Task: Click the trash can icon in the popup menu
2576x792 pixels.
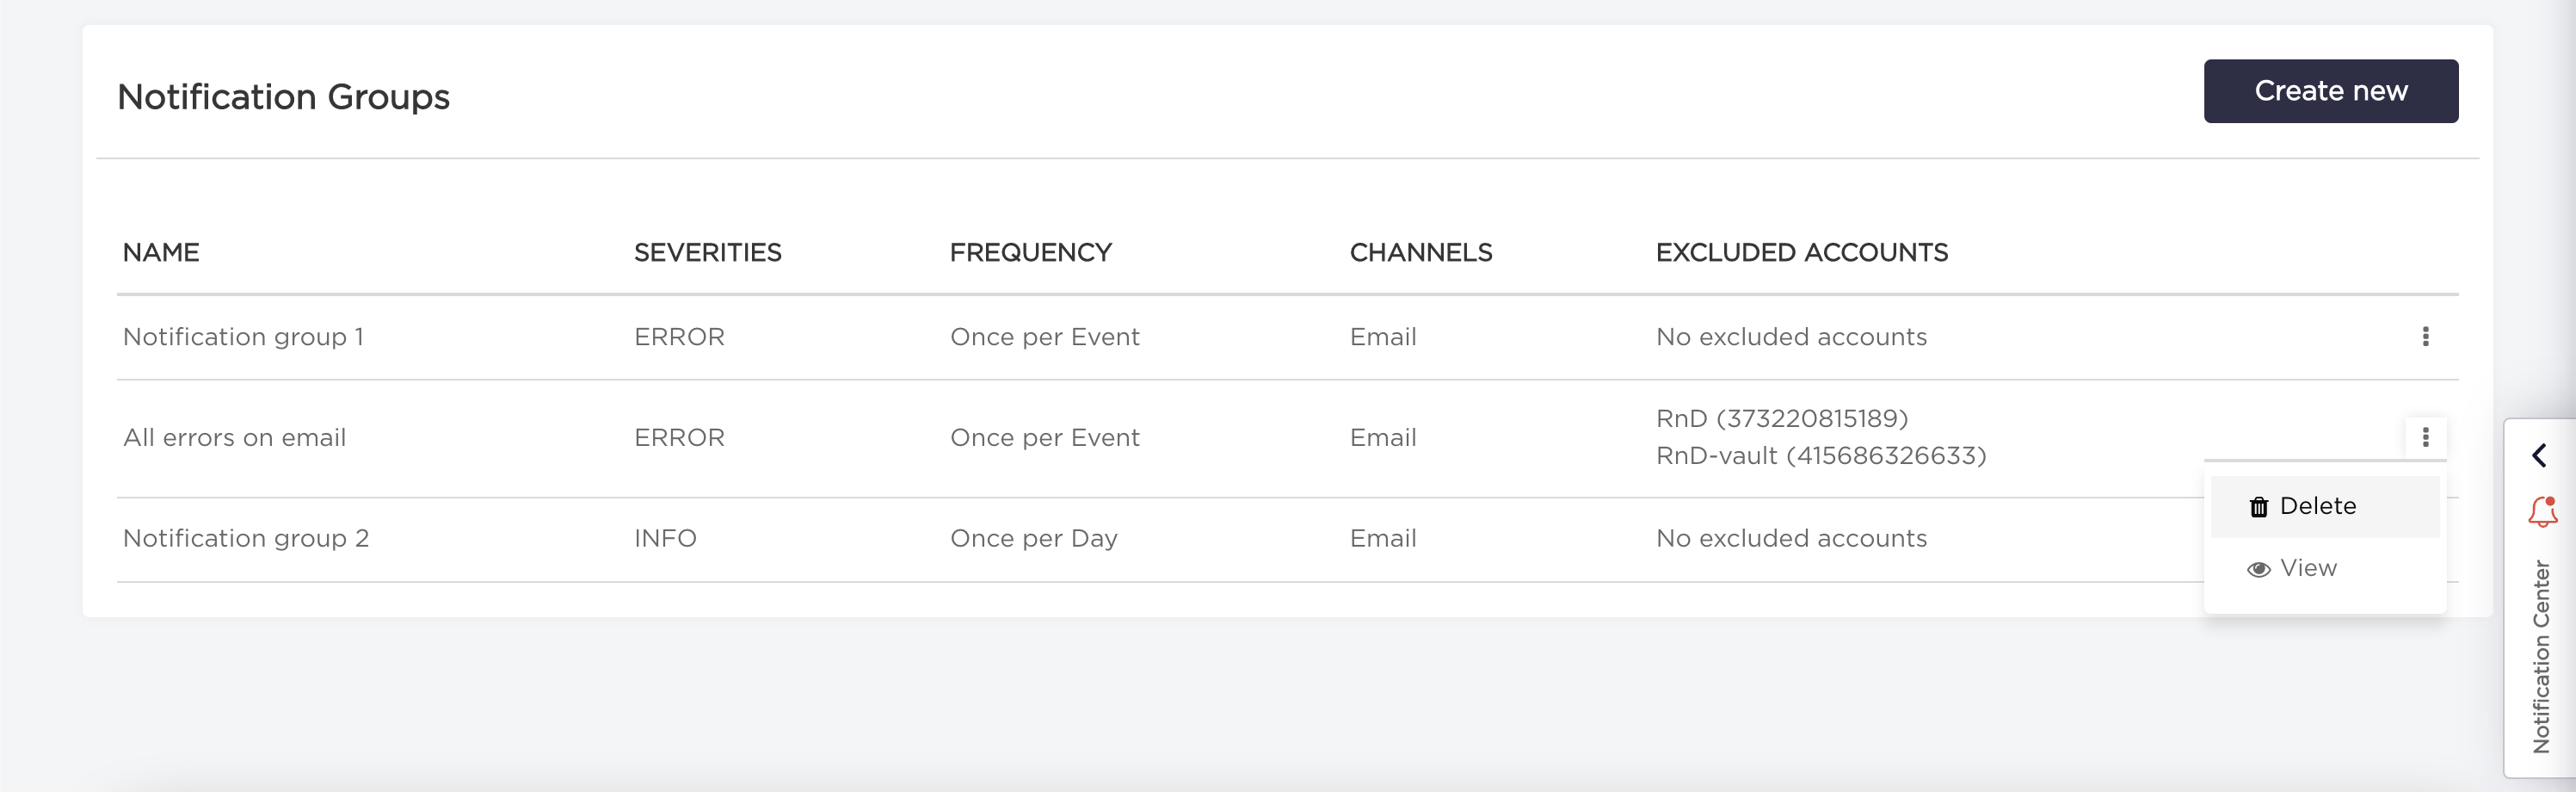Action: pyautogui.click(x=2258, y=507)
